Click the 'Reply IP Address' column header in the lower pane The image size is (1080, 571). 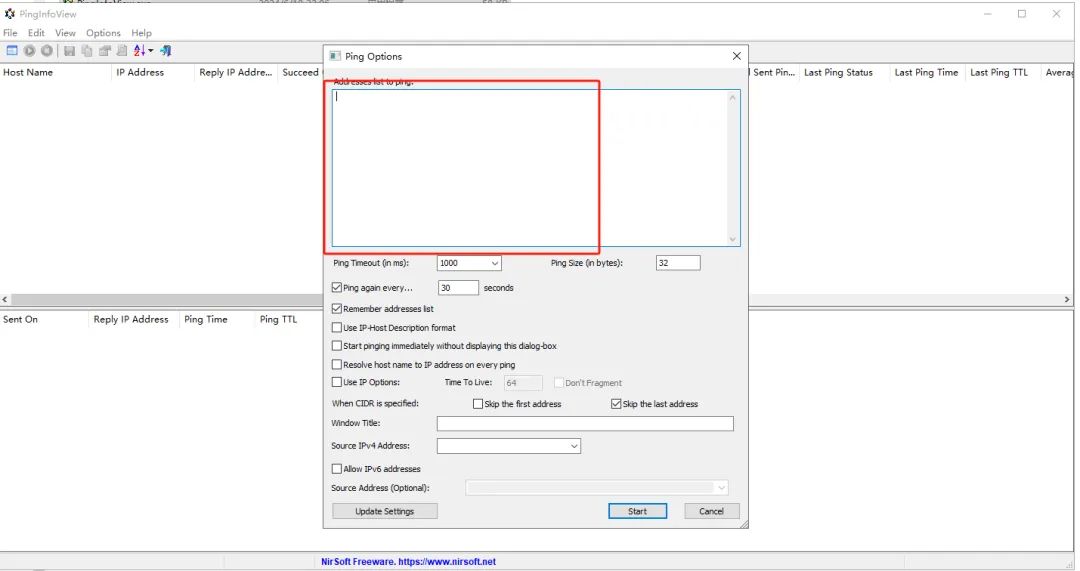point(134,320)
